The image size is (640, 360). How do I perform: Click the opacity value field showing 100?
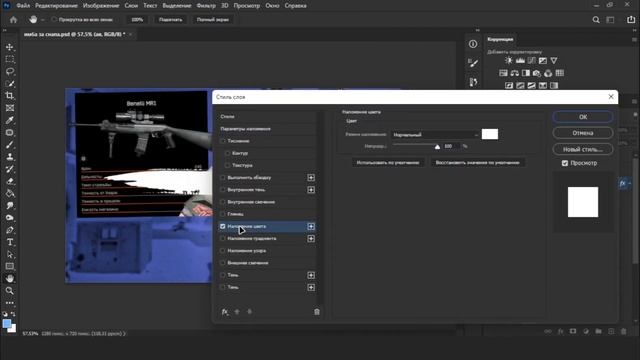point(451,146)
